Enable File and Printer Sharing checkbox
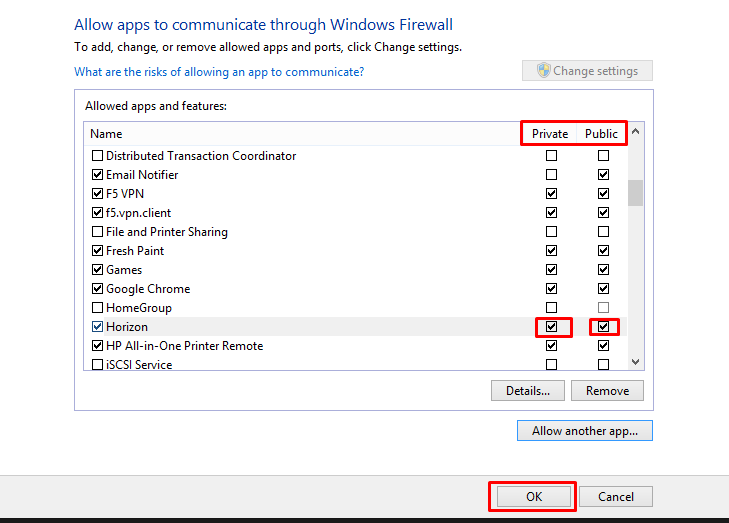The image size is (729, 523). [x=98, y=232]
